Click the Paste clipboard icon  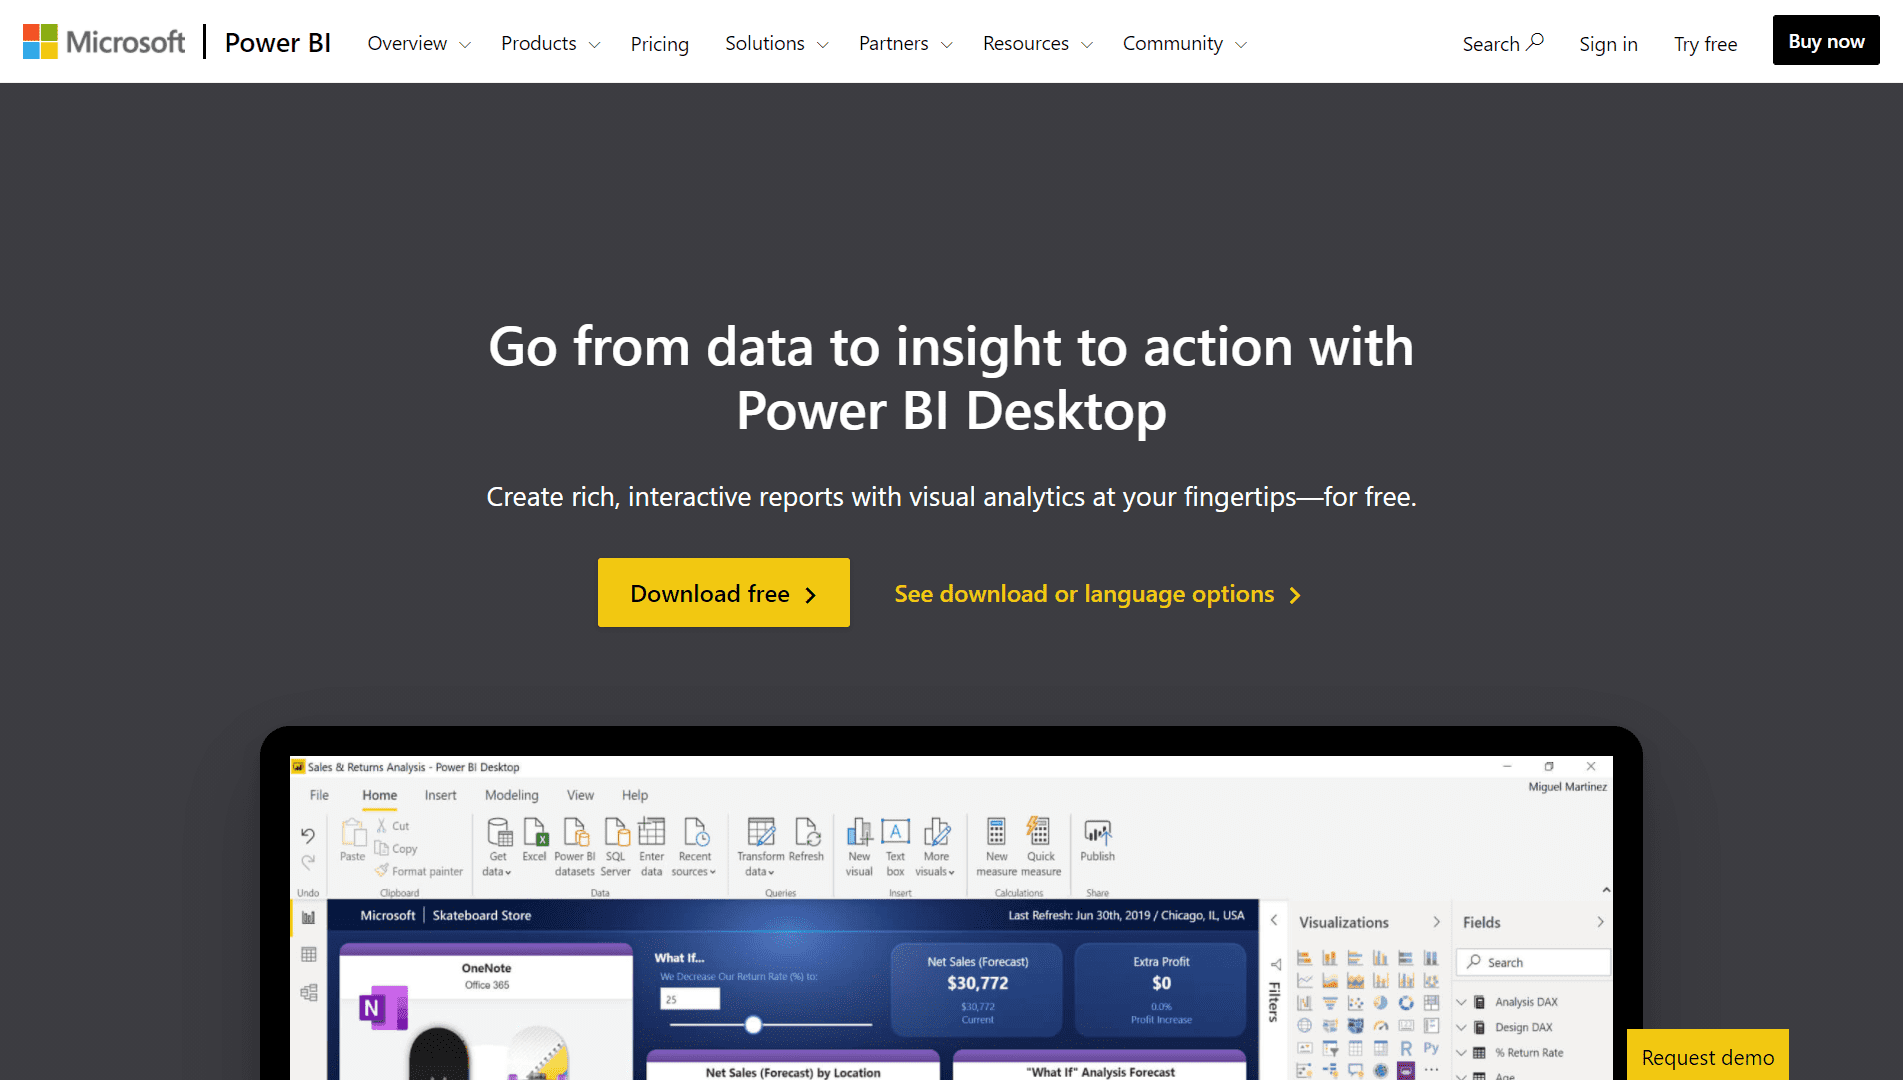point(353,832)
